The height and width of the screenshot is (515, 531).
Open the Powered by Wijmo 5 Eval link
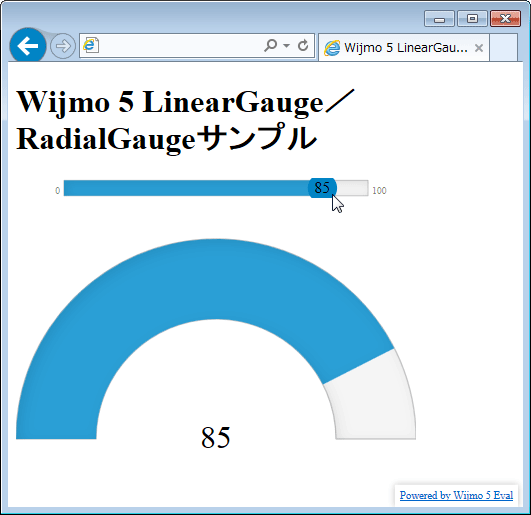(456, 495)
